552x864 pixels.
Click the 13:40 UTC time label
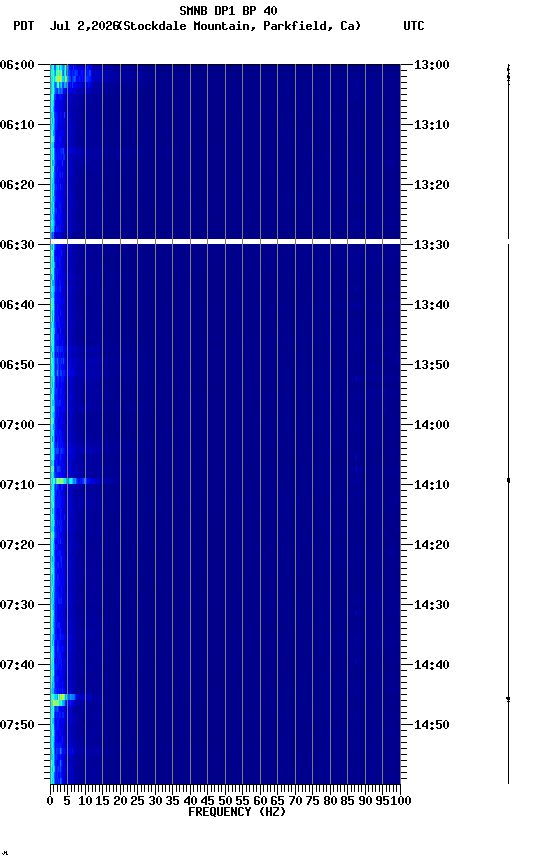pos(432,305)
